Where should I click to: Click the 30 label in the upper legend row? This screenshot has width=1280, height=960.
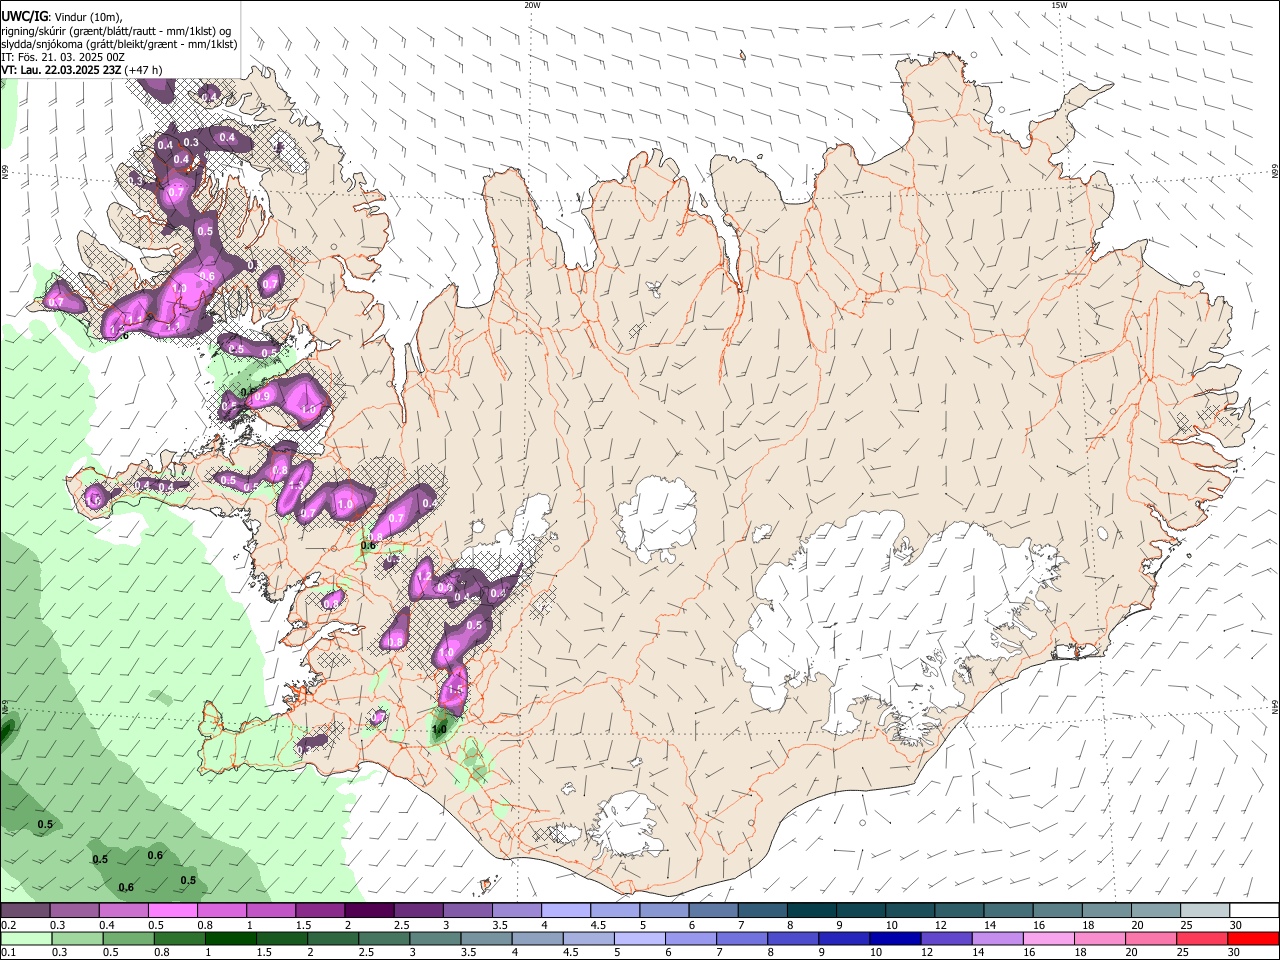[x=1236, y=925]
